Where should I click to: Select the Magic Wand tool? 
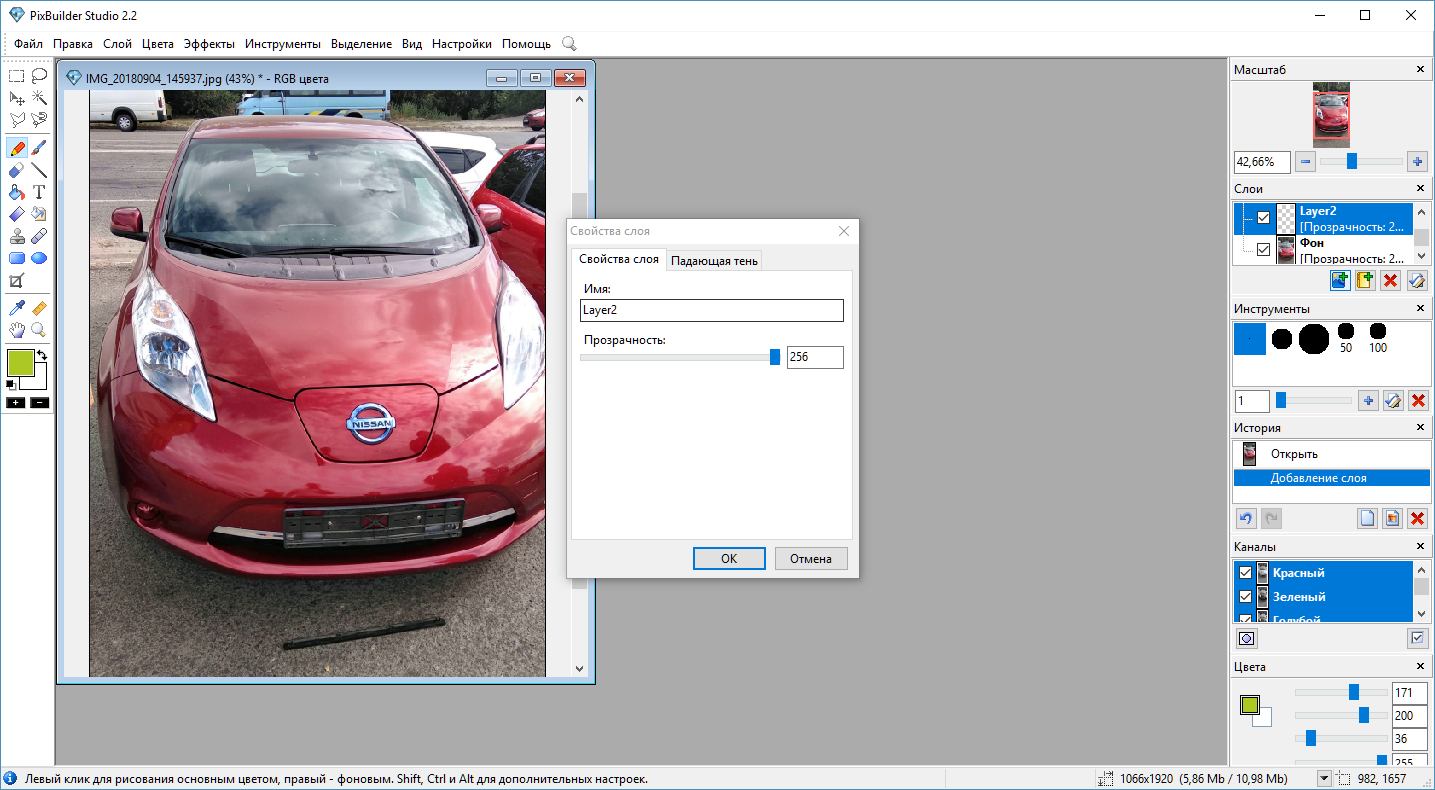39,98
